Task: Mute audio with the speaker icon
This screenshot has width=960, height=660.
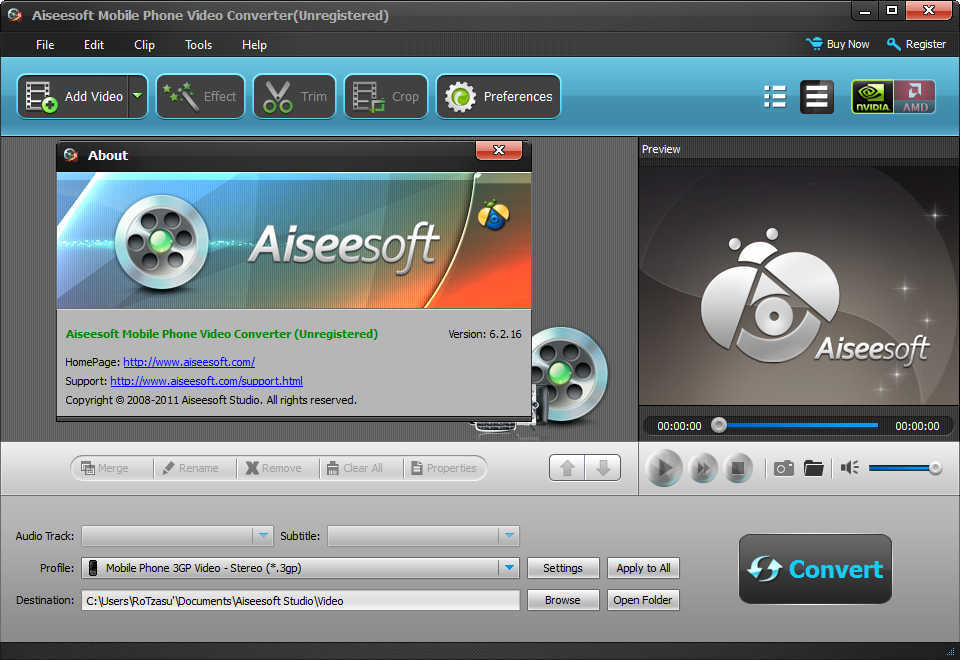Action: click(850, 468)
